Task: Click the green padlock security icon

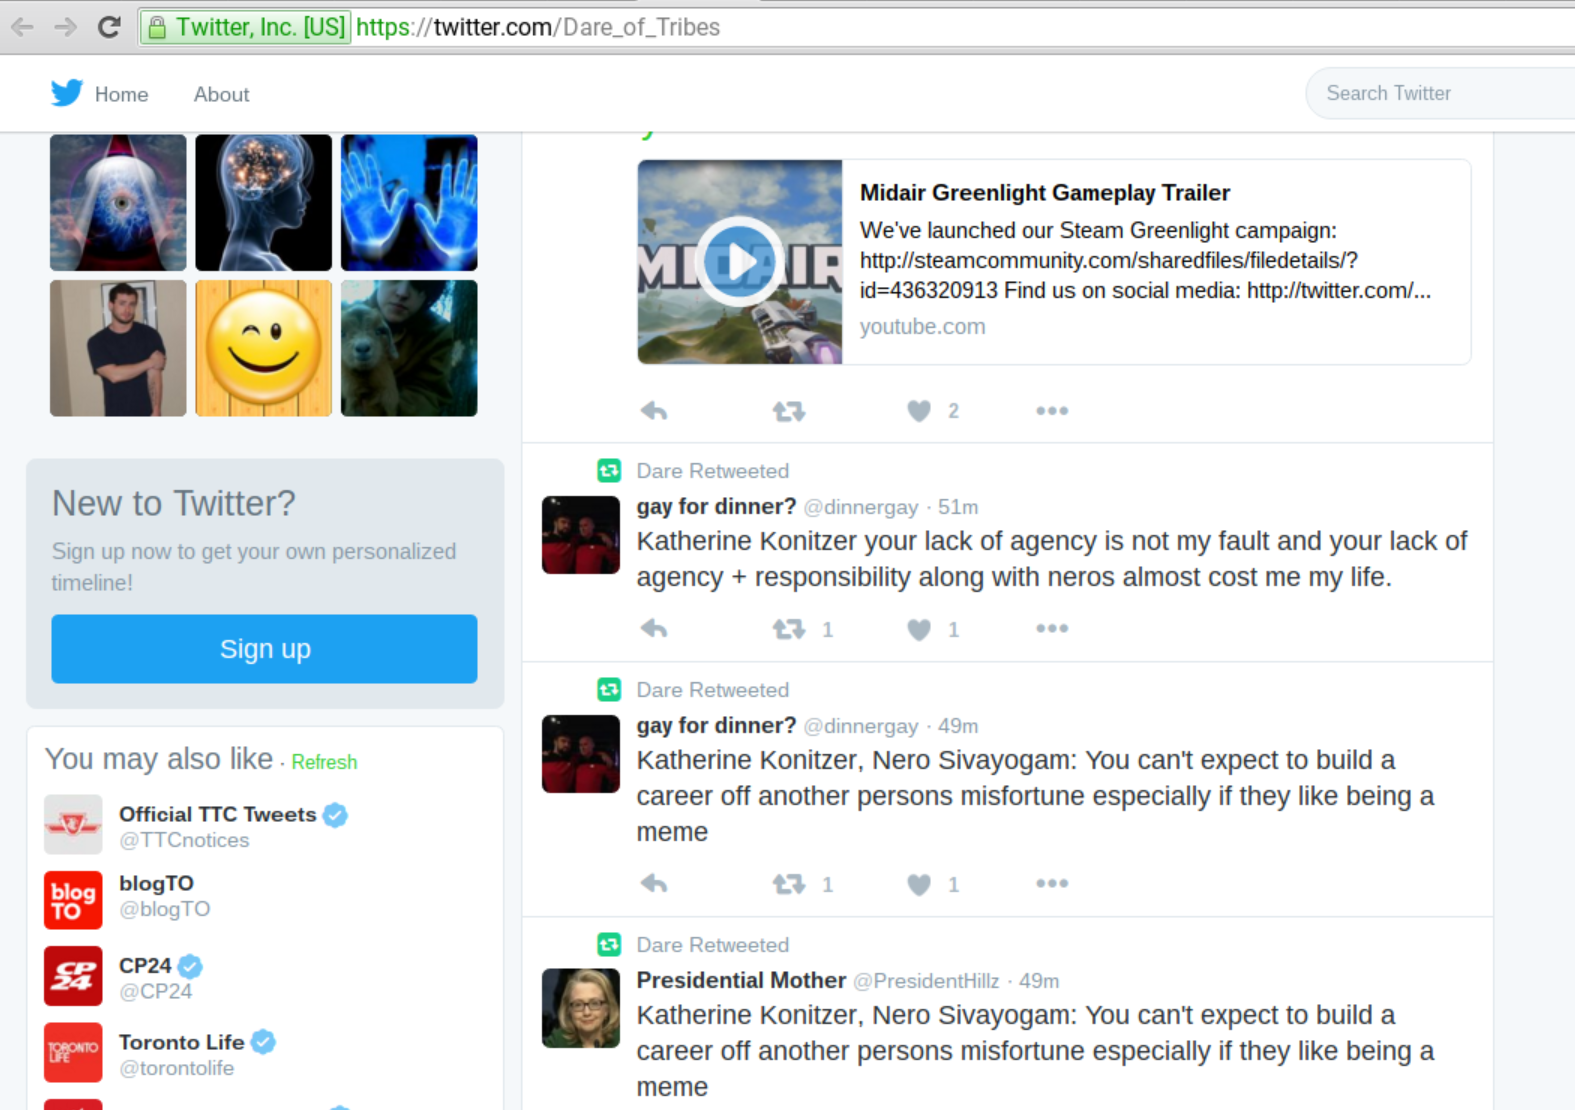Action: point(157,28)
